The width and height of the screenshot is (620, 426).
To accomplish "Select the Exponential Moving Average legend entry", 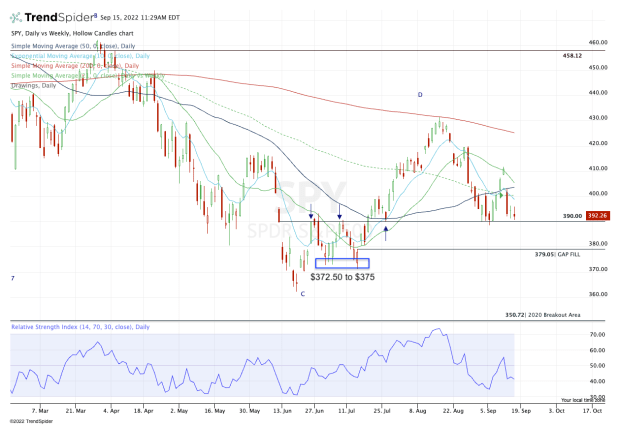I will click(x=80, y=56).
